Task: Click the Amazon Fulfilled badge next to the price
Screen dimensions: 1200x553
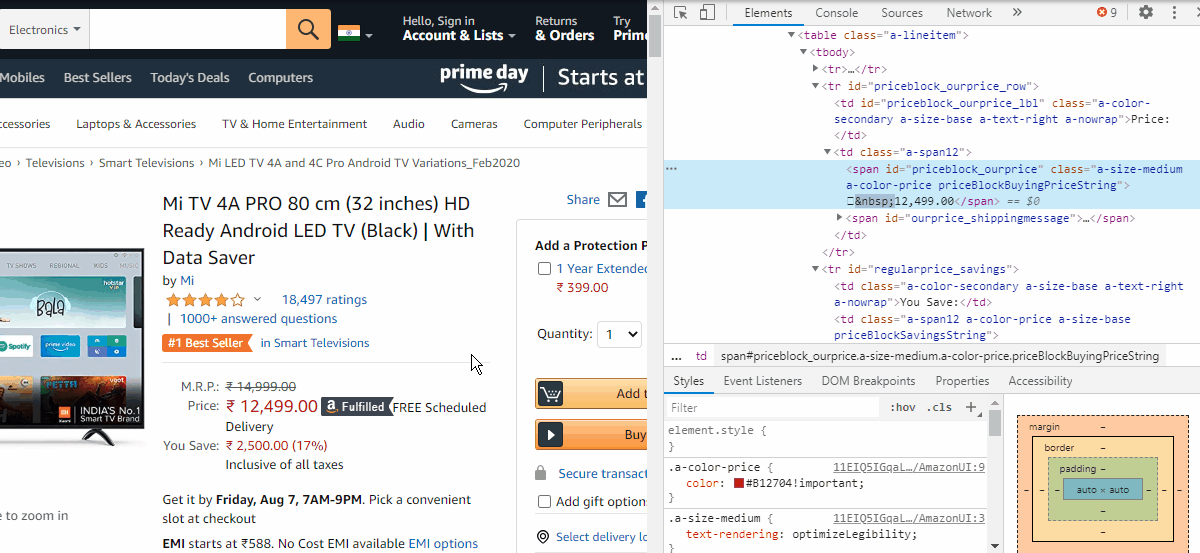Action: (x=356, y=407)
